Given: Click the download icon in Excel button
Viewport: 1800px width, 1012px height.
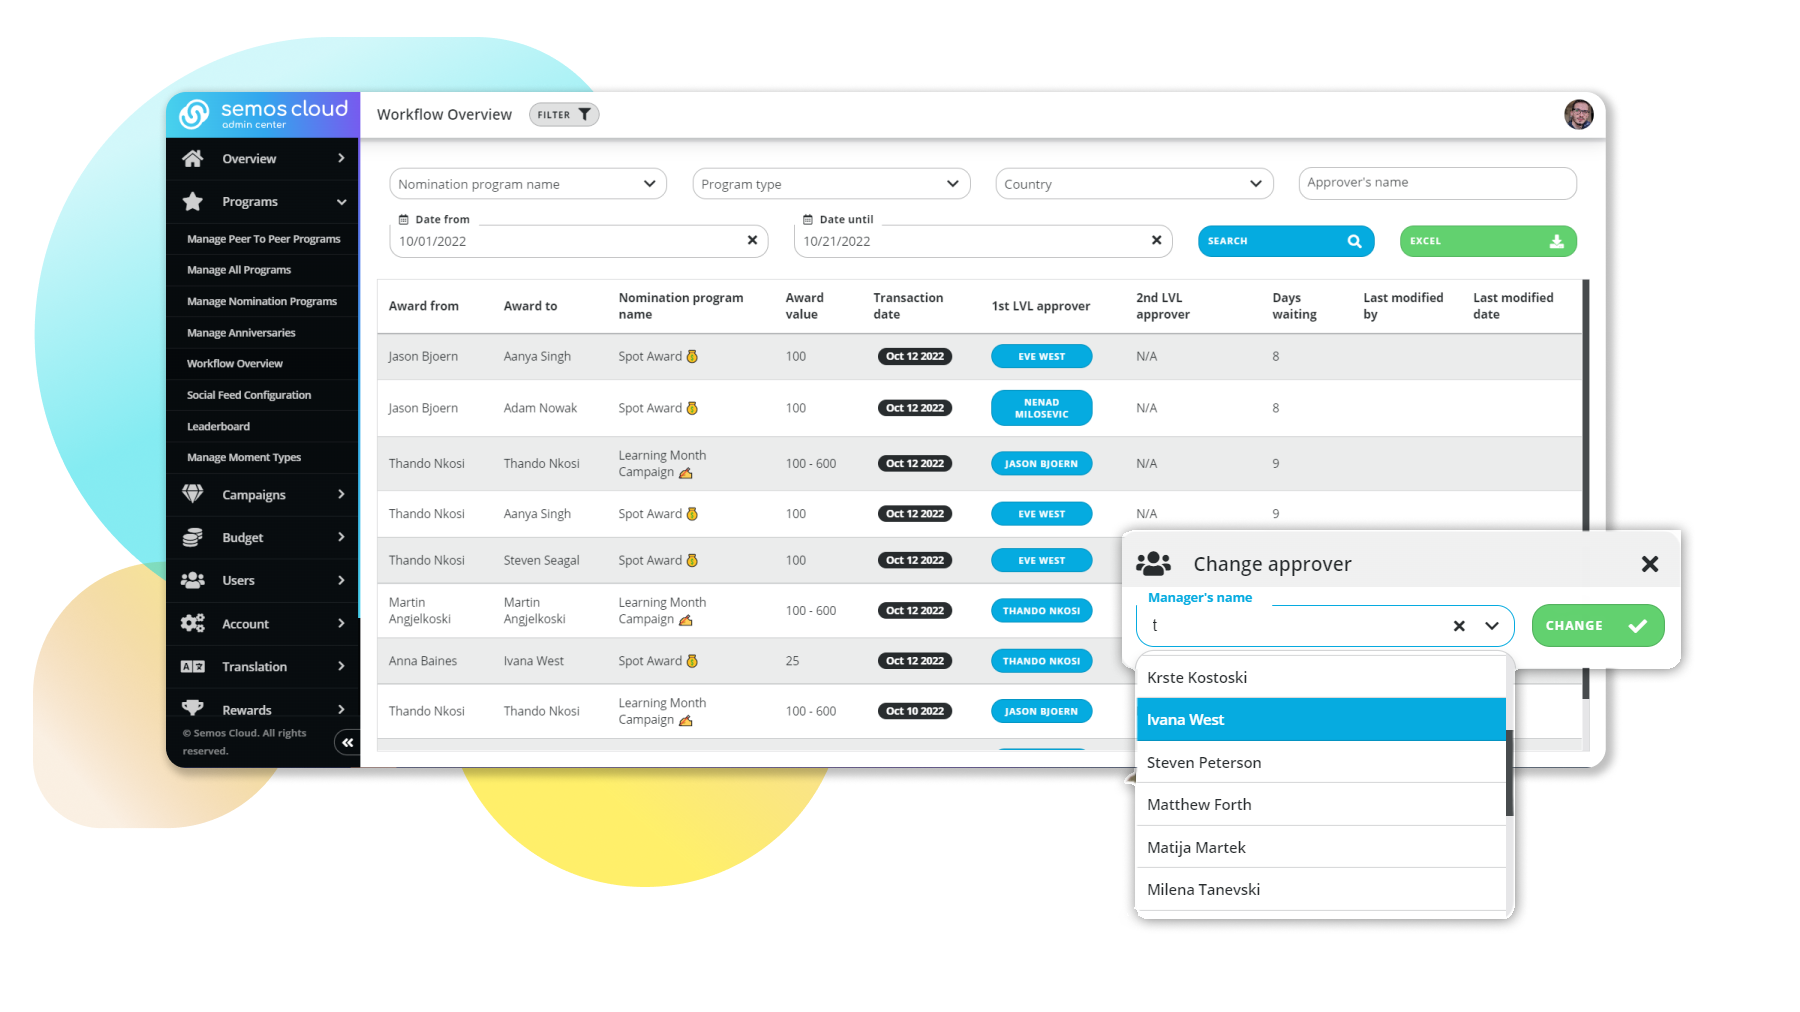Looking at the screenshot, I should click(x=1556, y=241).
